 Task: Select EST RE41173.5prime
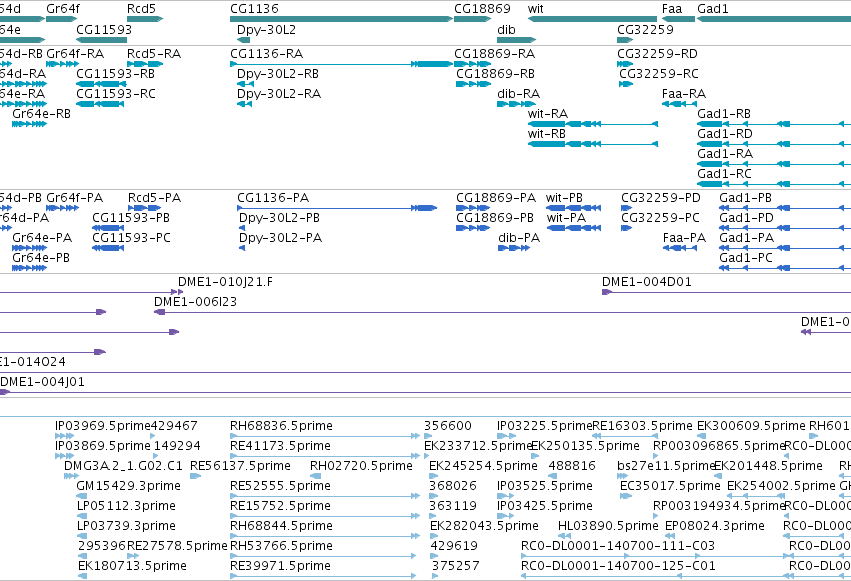(x=325, y=456)
